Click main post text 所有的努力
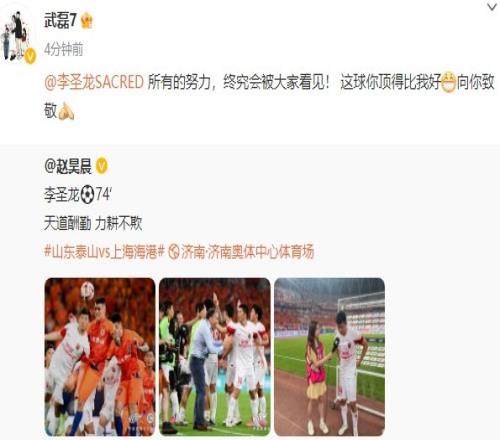Screen dimensions: 500x440 click(179, 82)
